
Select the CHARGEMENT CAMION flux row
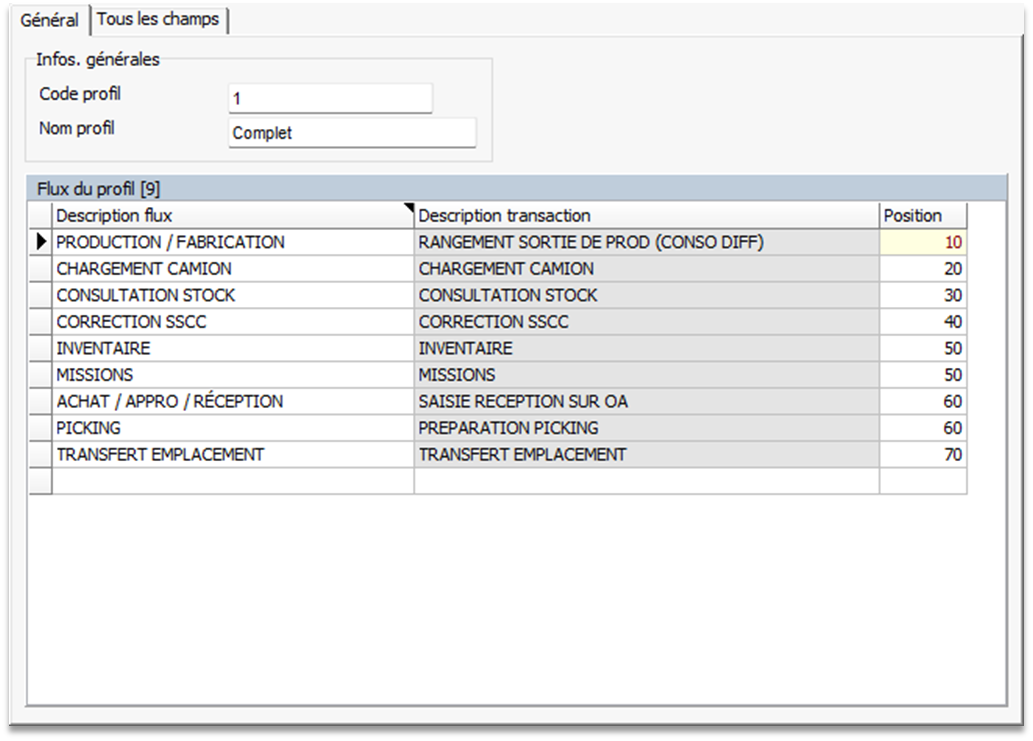tap(232, 269)
